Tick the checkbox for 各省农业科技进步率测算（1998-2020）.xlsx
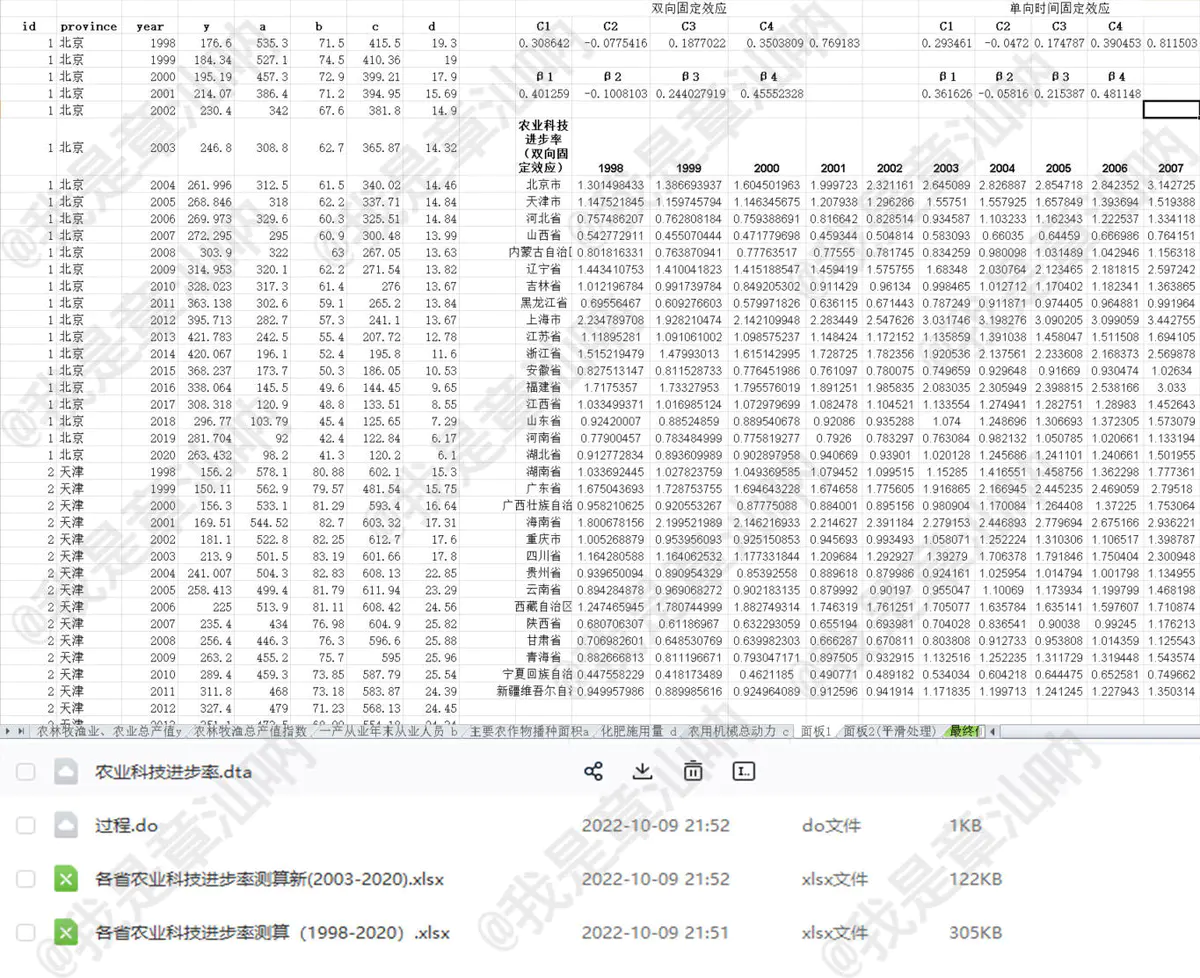This screenshot has height=978, width=1200. [x=26, y=933]
